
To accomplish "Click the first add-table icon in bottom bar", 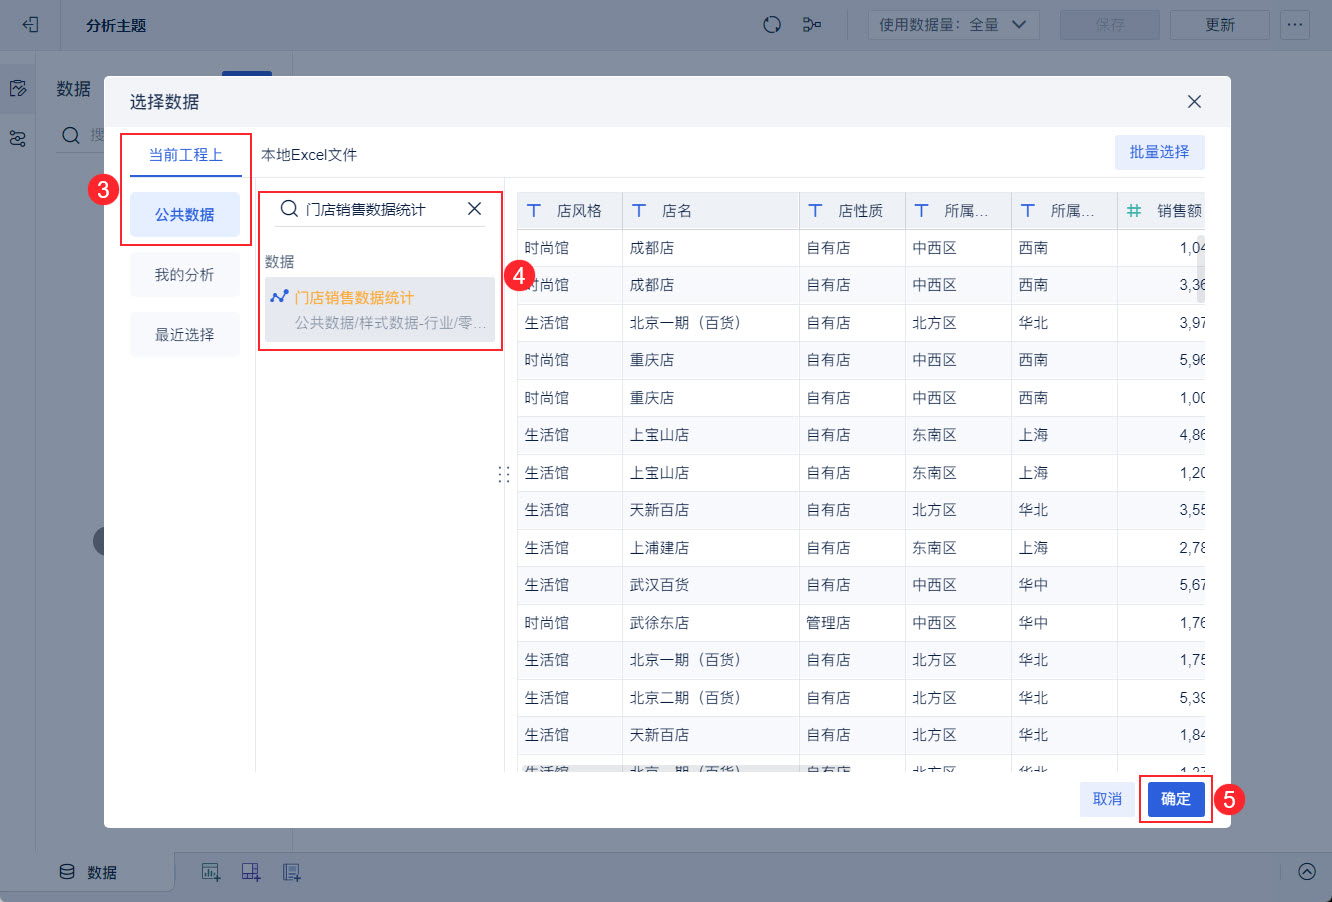I will [211, 872].
